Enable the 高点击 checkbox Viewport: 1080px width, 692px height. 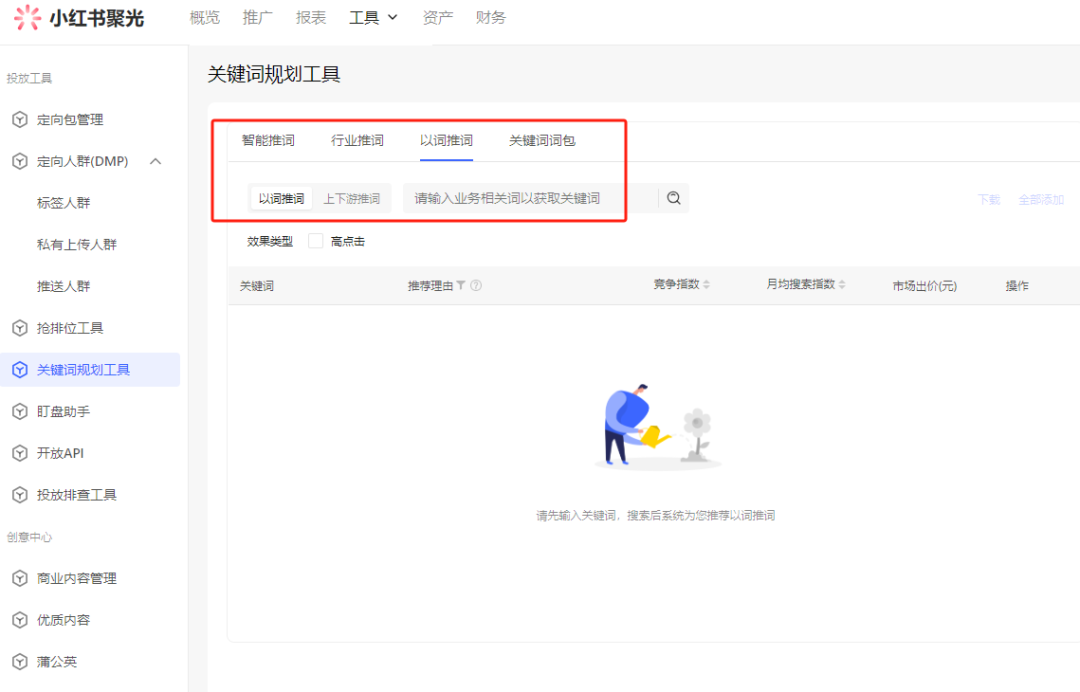tap(315, 240)
